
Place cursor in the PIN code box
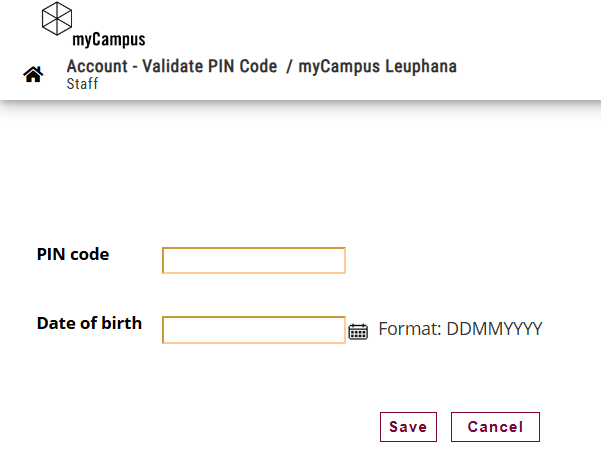(254, 260)
